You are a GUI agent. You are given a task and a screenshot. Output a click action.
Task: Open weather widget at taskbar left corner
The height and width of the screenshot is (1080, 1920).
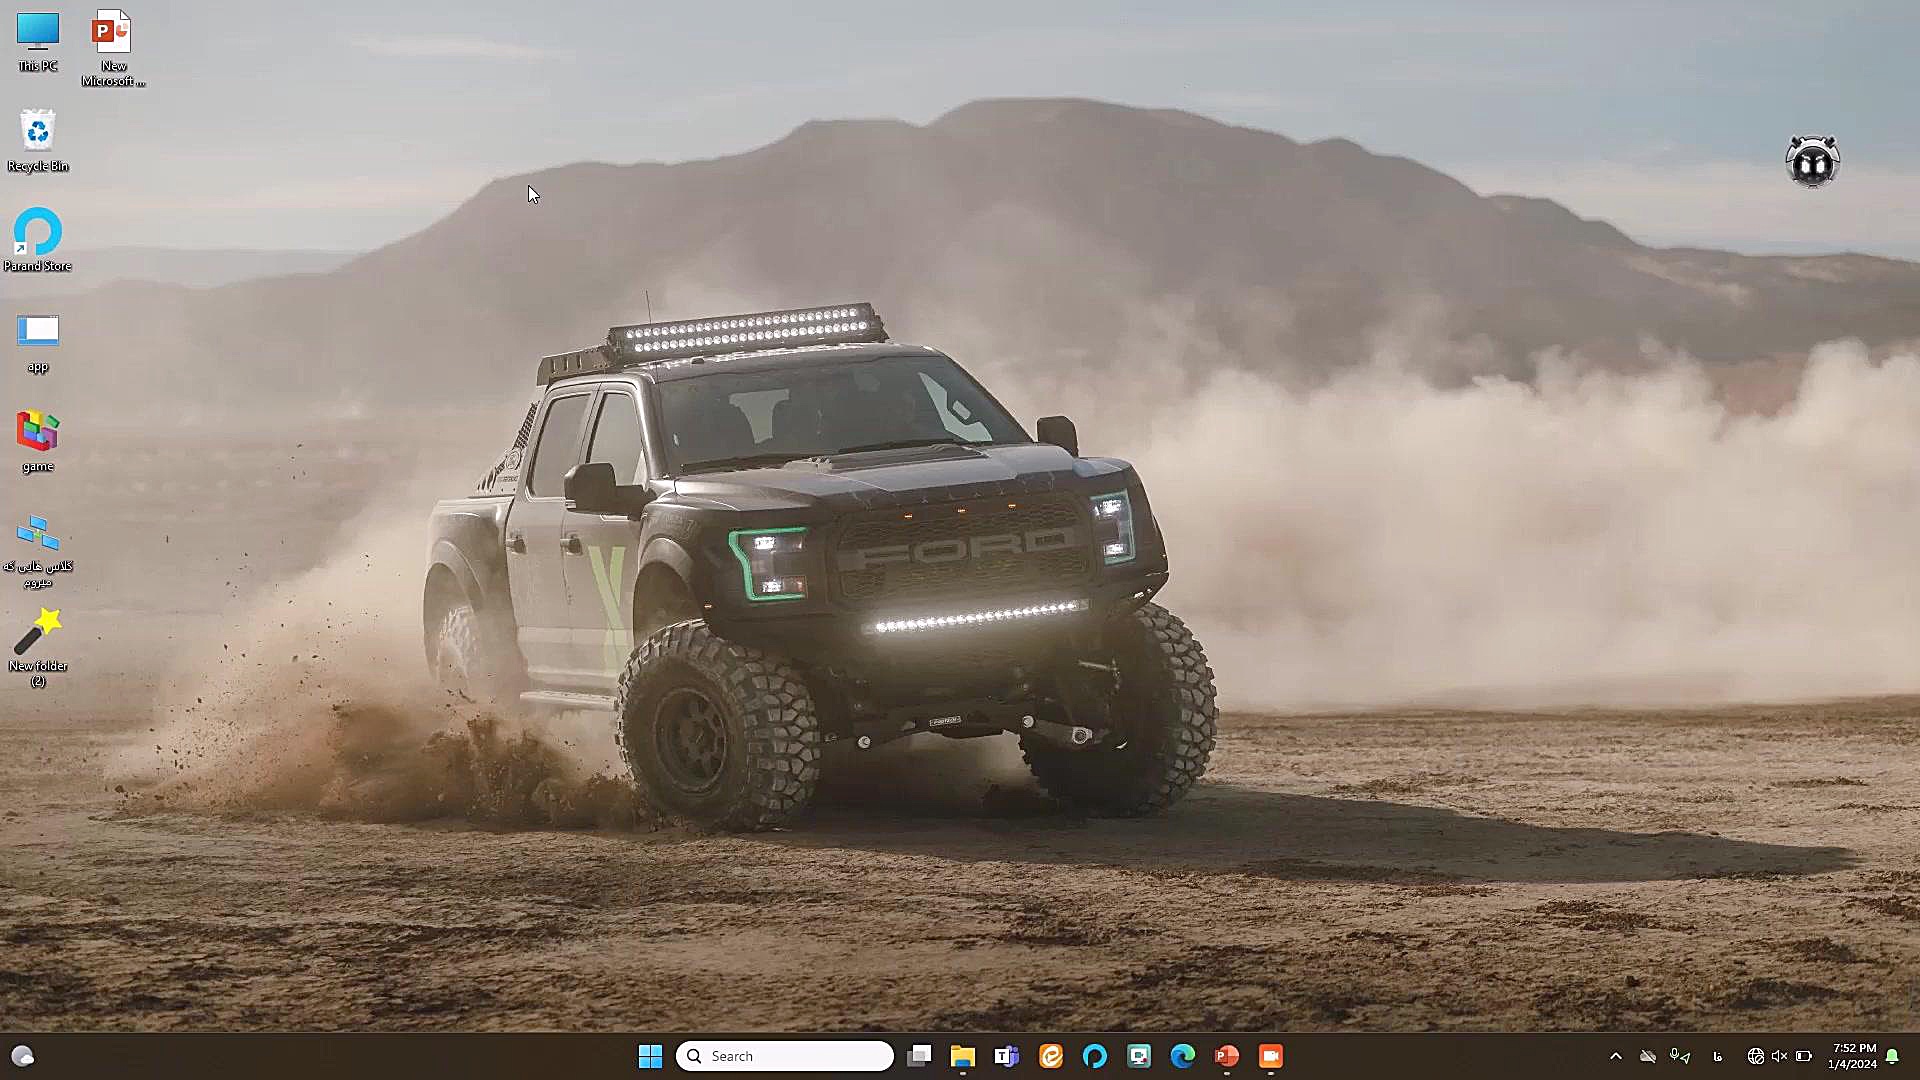click(x=22, y=1056)
